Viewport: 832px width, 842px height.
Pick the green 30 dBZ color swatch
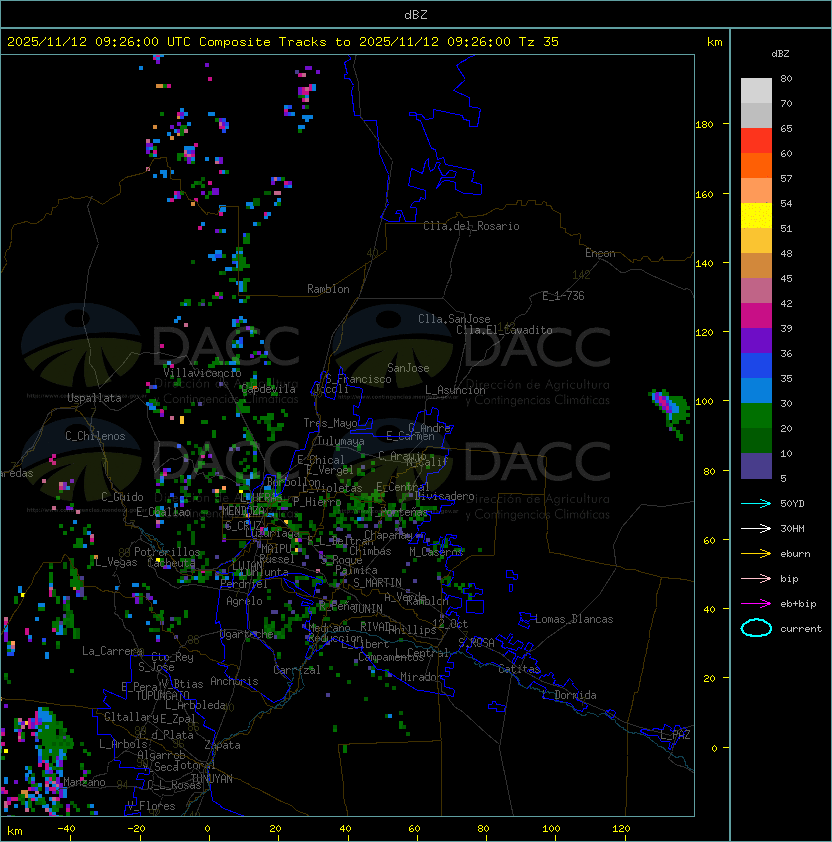[756, 415]
